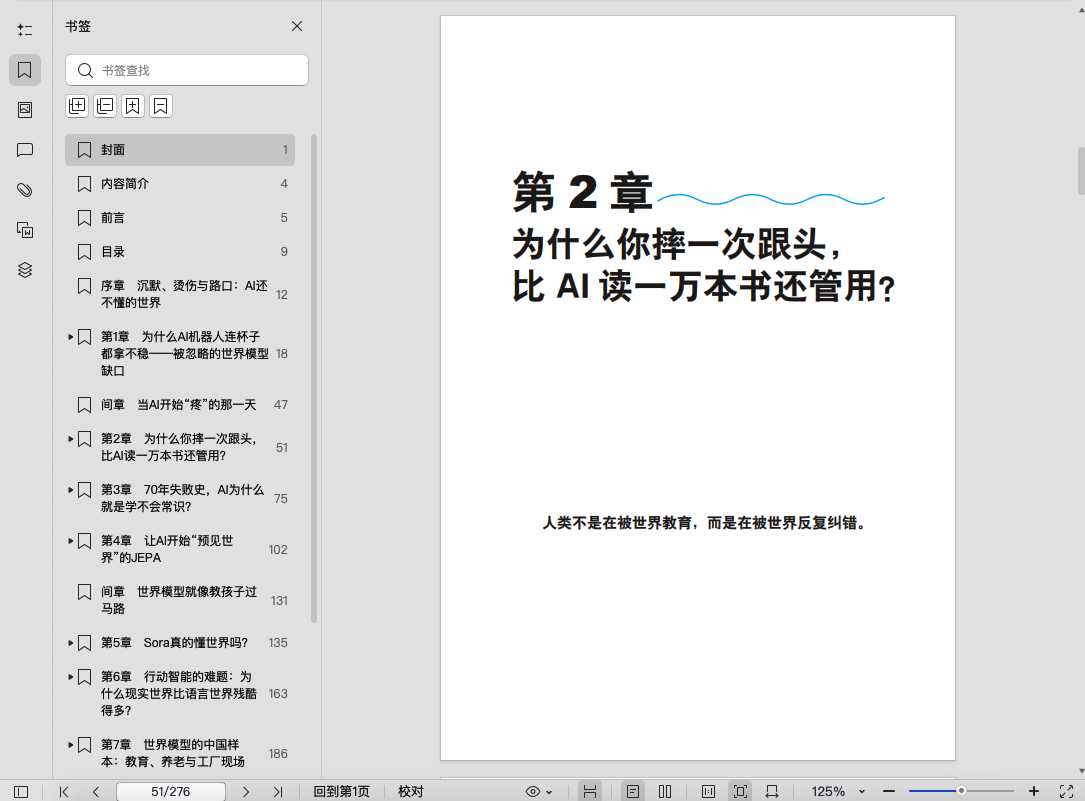Open the comments panel icon
The height and width of the screenshot is (801, 1085).
tap(25, 150)
